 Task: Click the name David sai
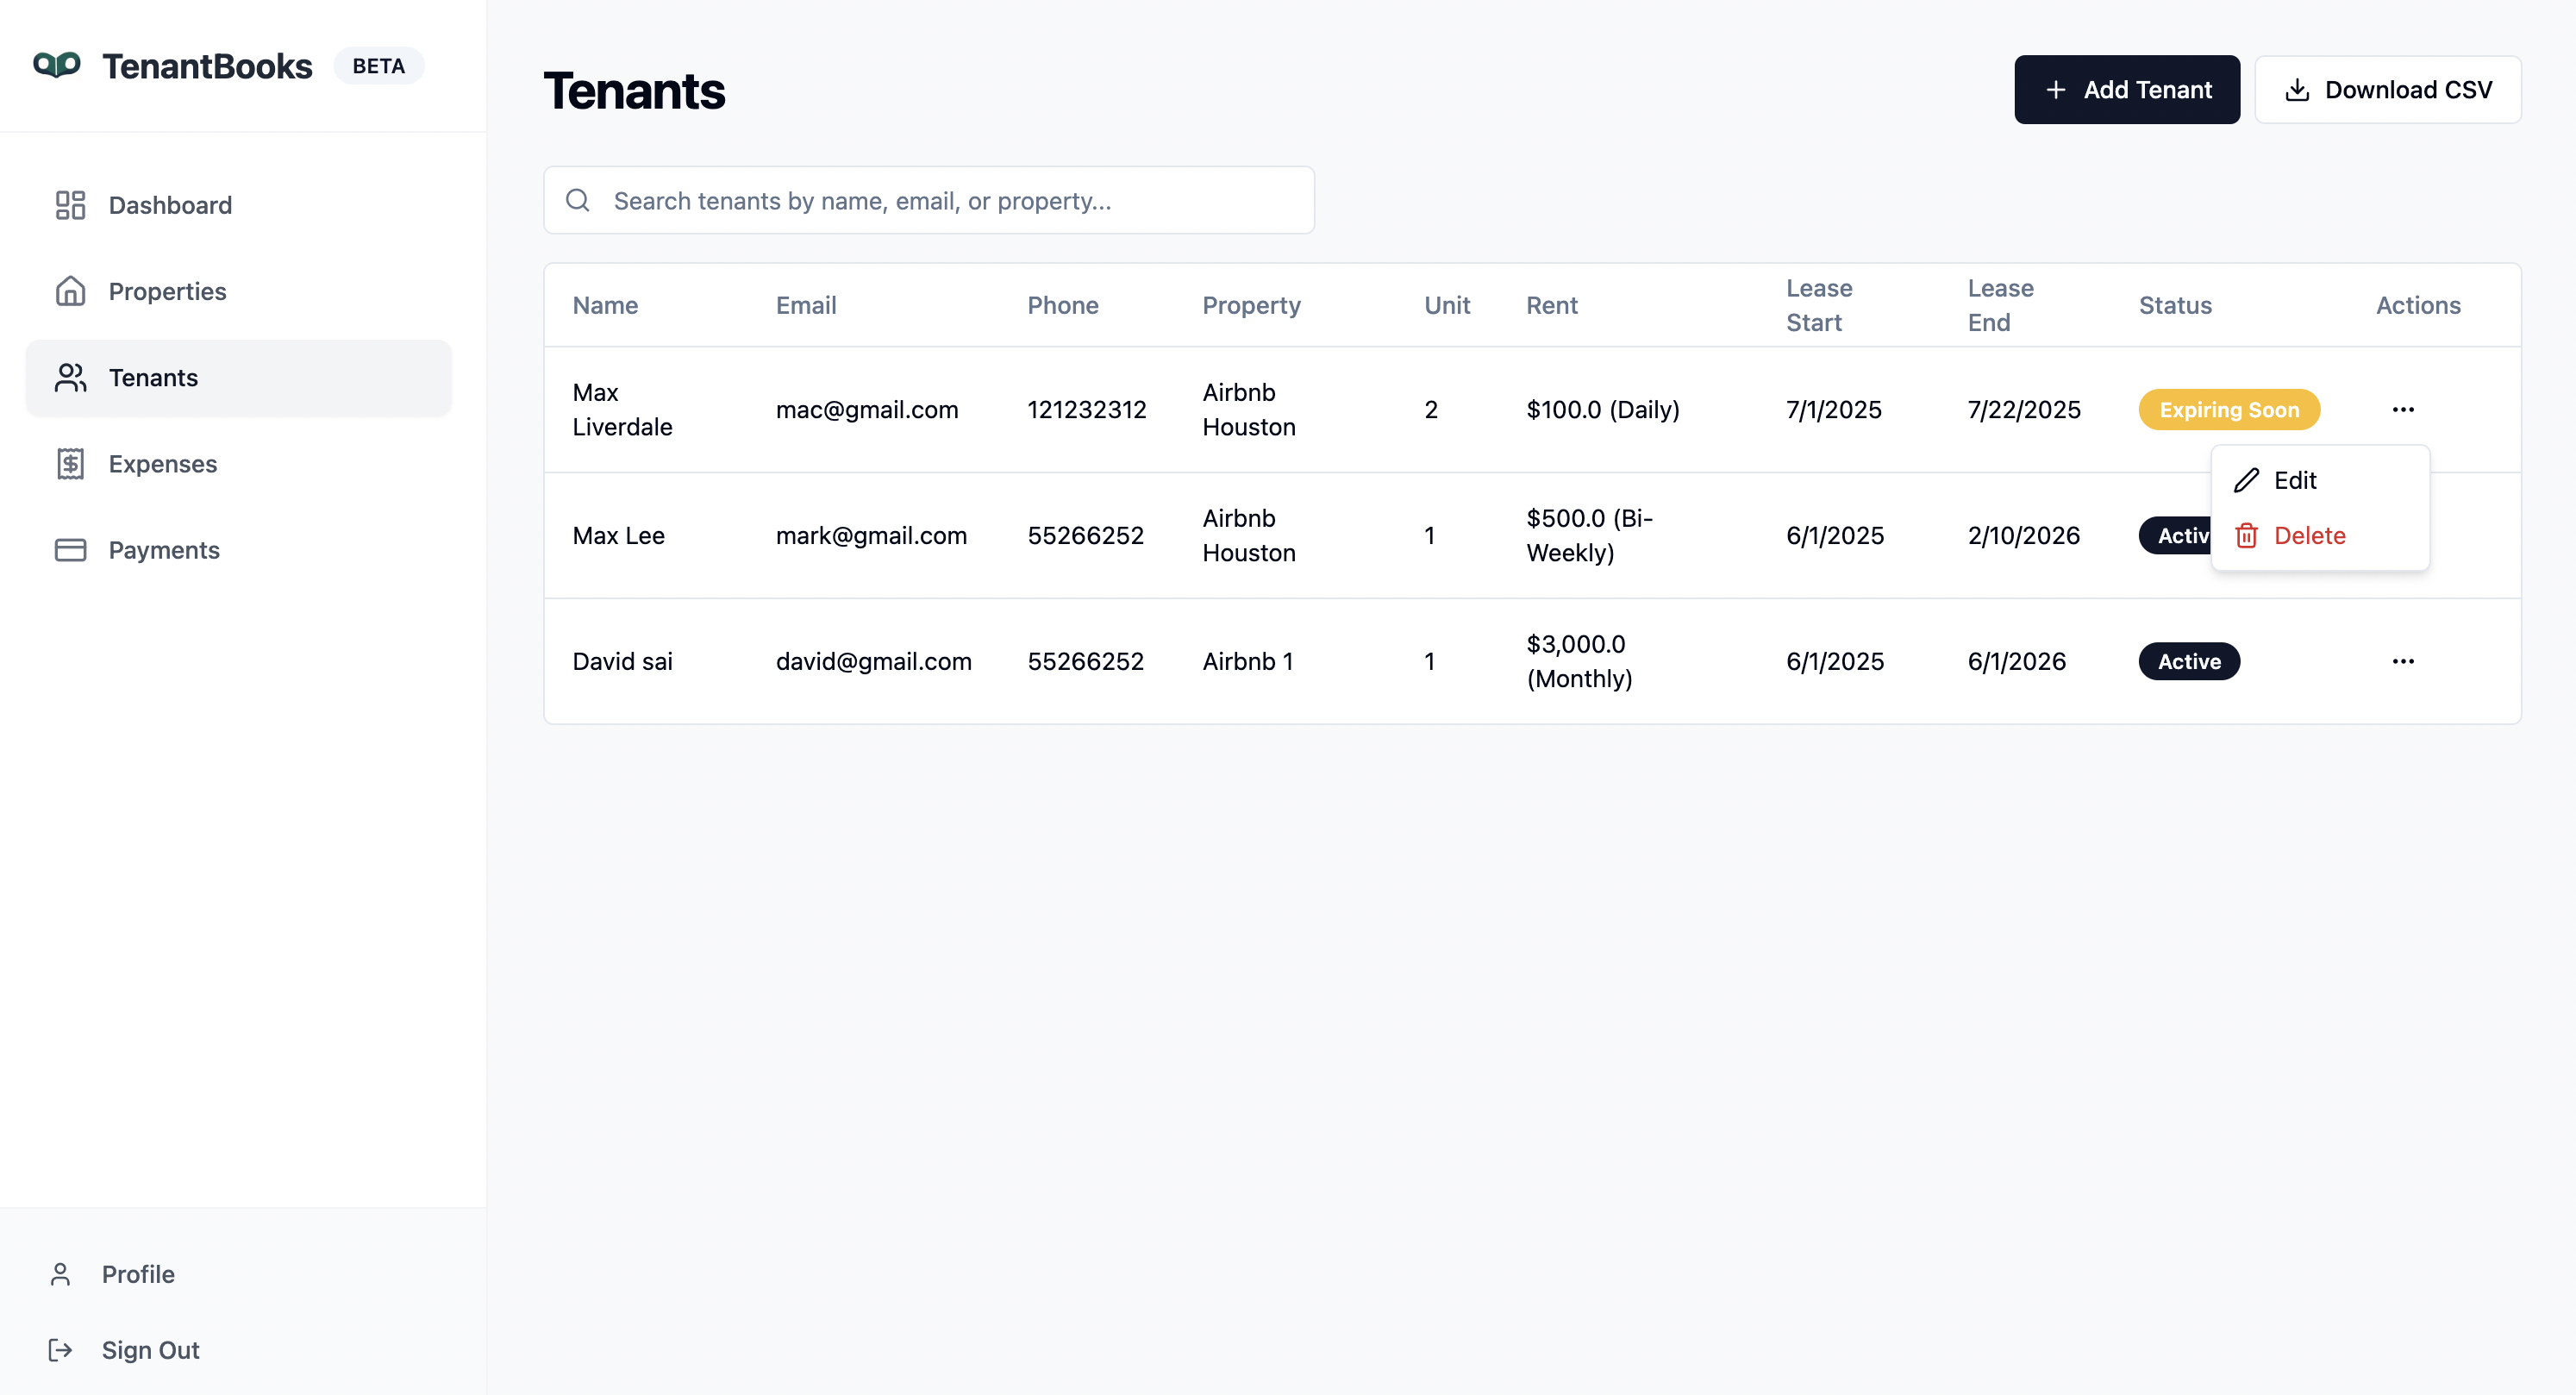[622, 661]
